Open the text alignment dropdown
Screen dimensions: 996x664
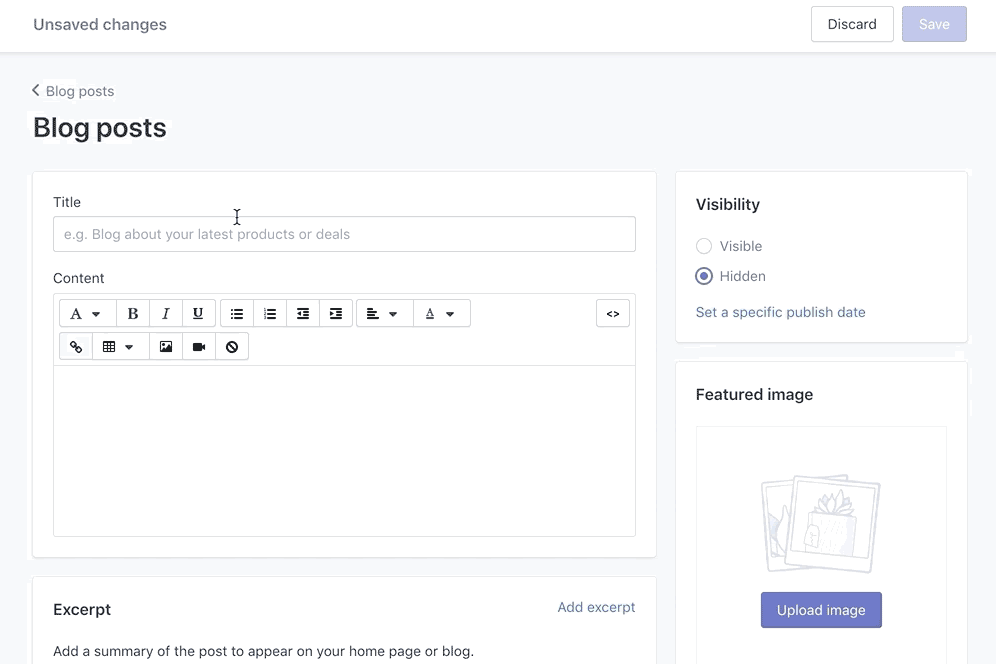click(x=385, y=313)
